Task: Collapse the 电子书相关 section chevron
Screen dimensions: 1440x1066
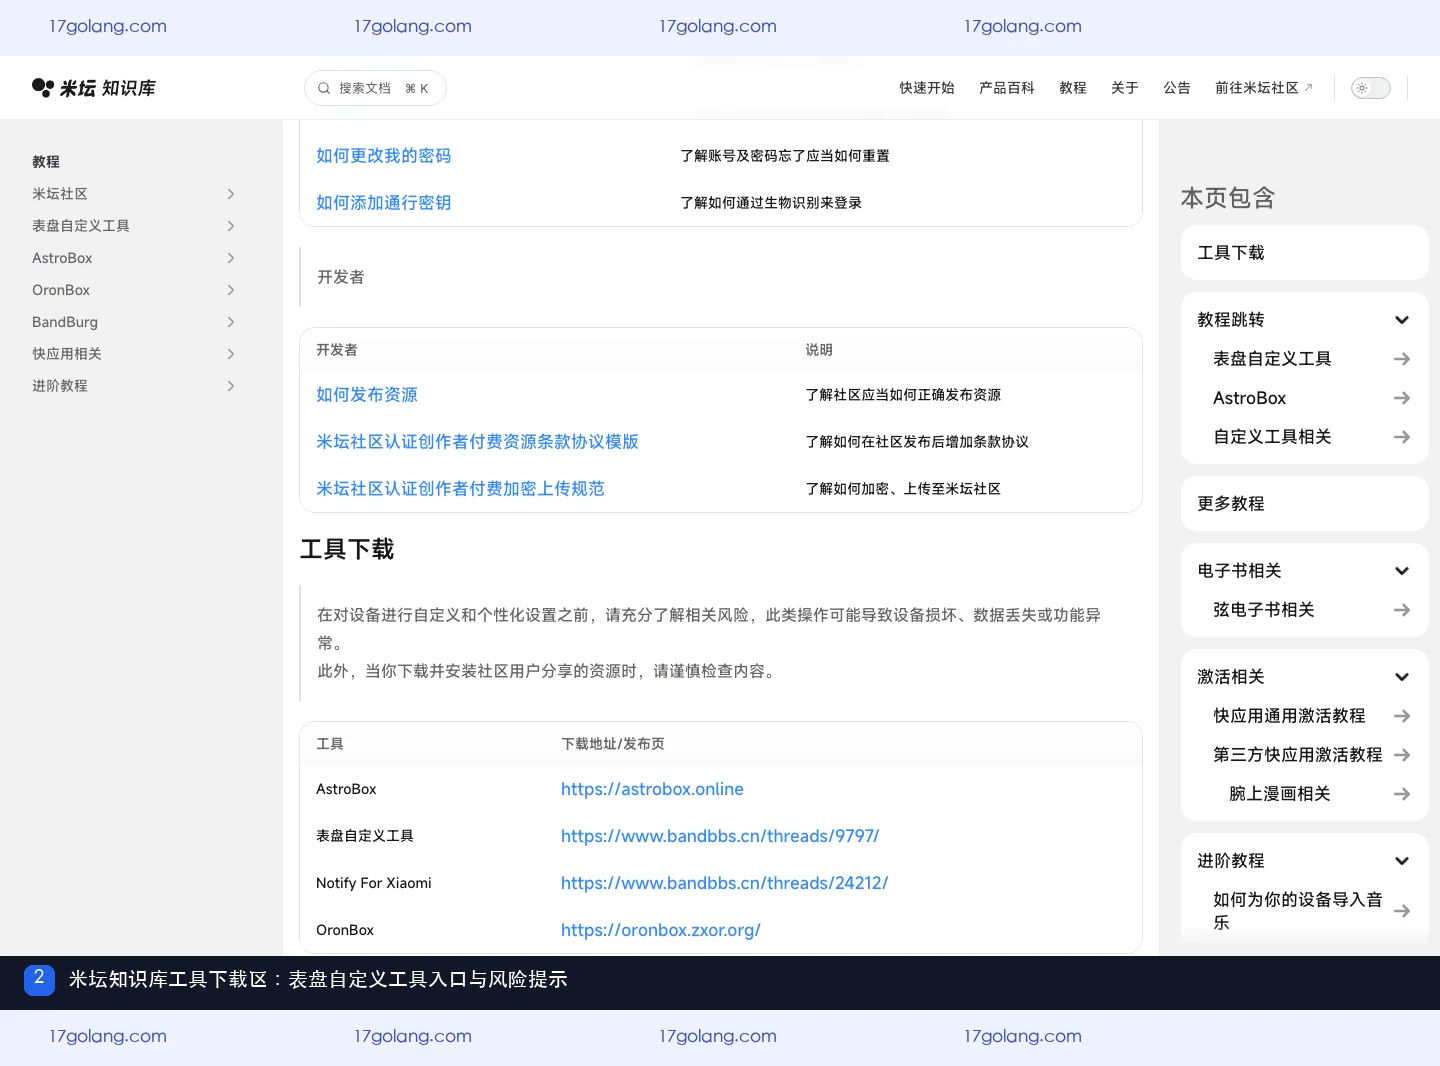Action: tap(1402, 571)
